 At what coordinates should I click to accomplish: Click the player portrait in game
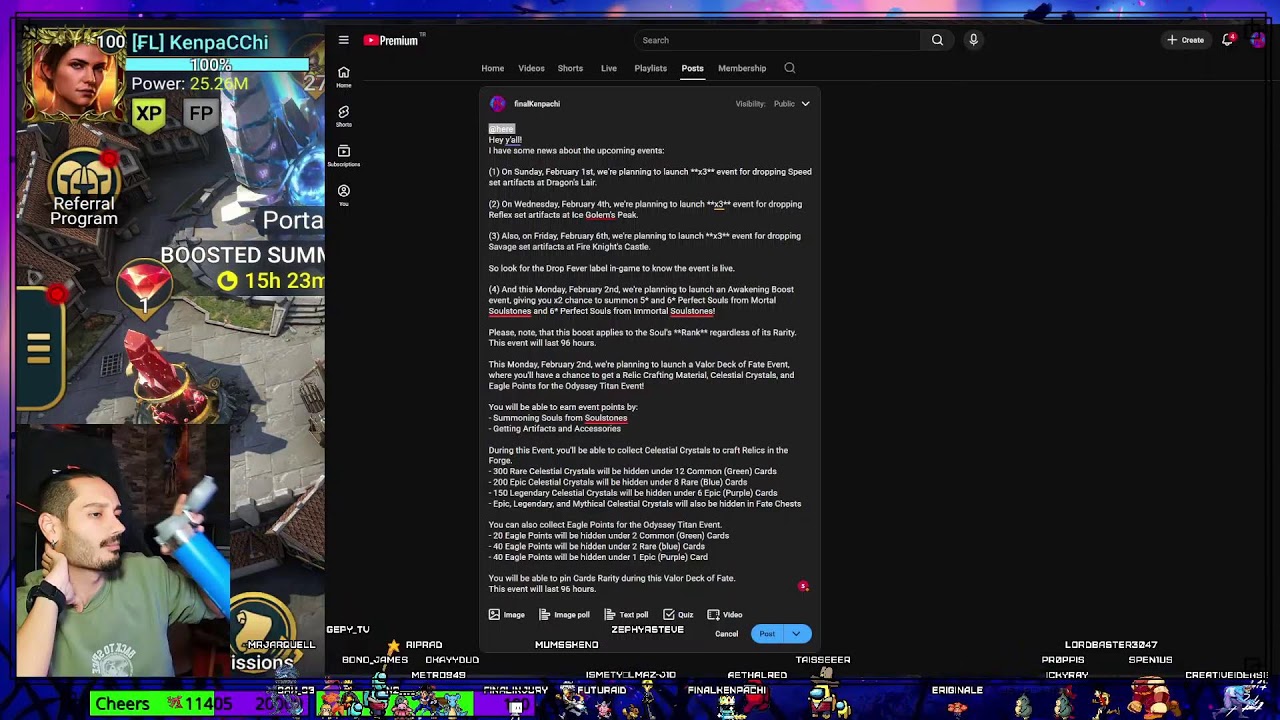(x=73, y=77)
